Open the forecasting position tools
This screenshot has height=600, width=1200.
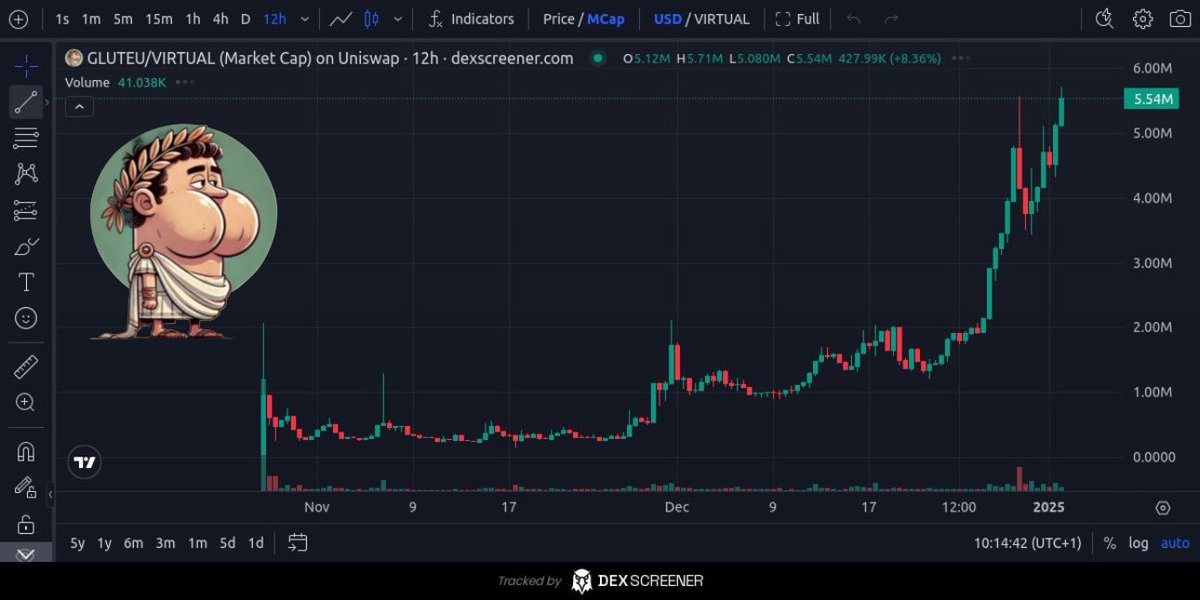pyautogui.click(x=26, y=210)
